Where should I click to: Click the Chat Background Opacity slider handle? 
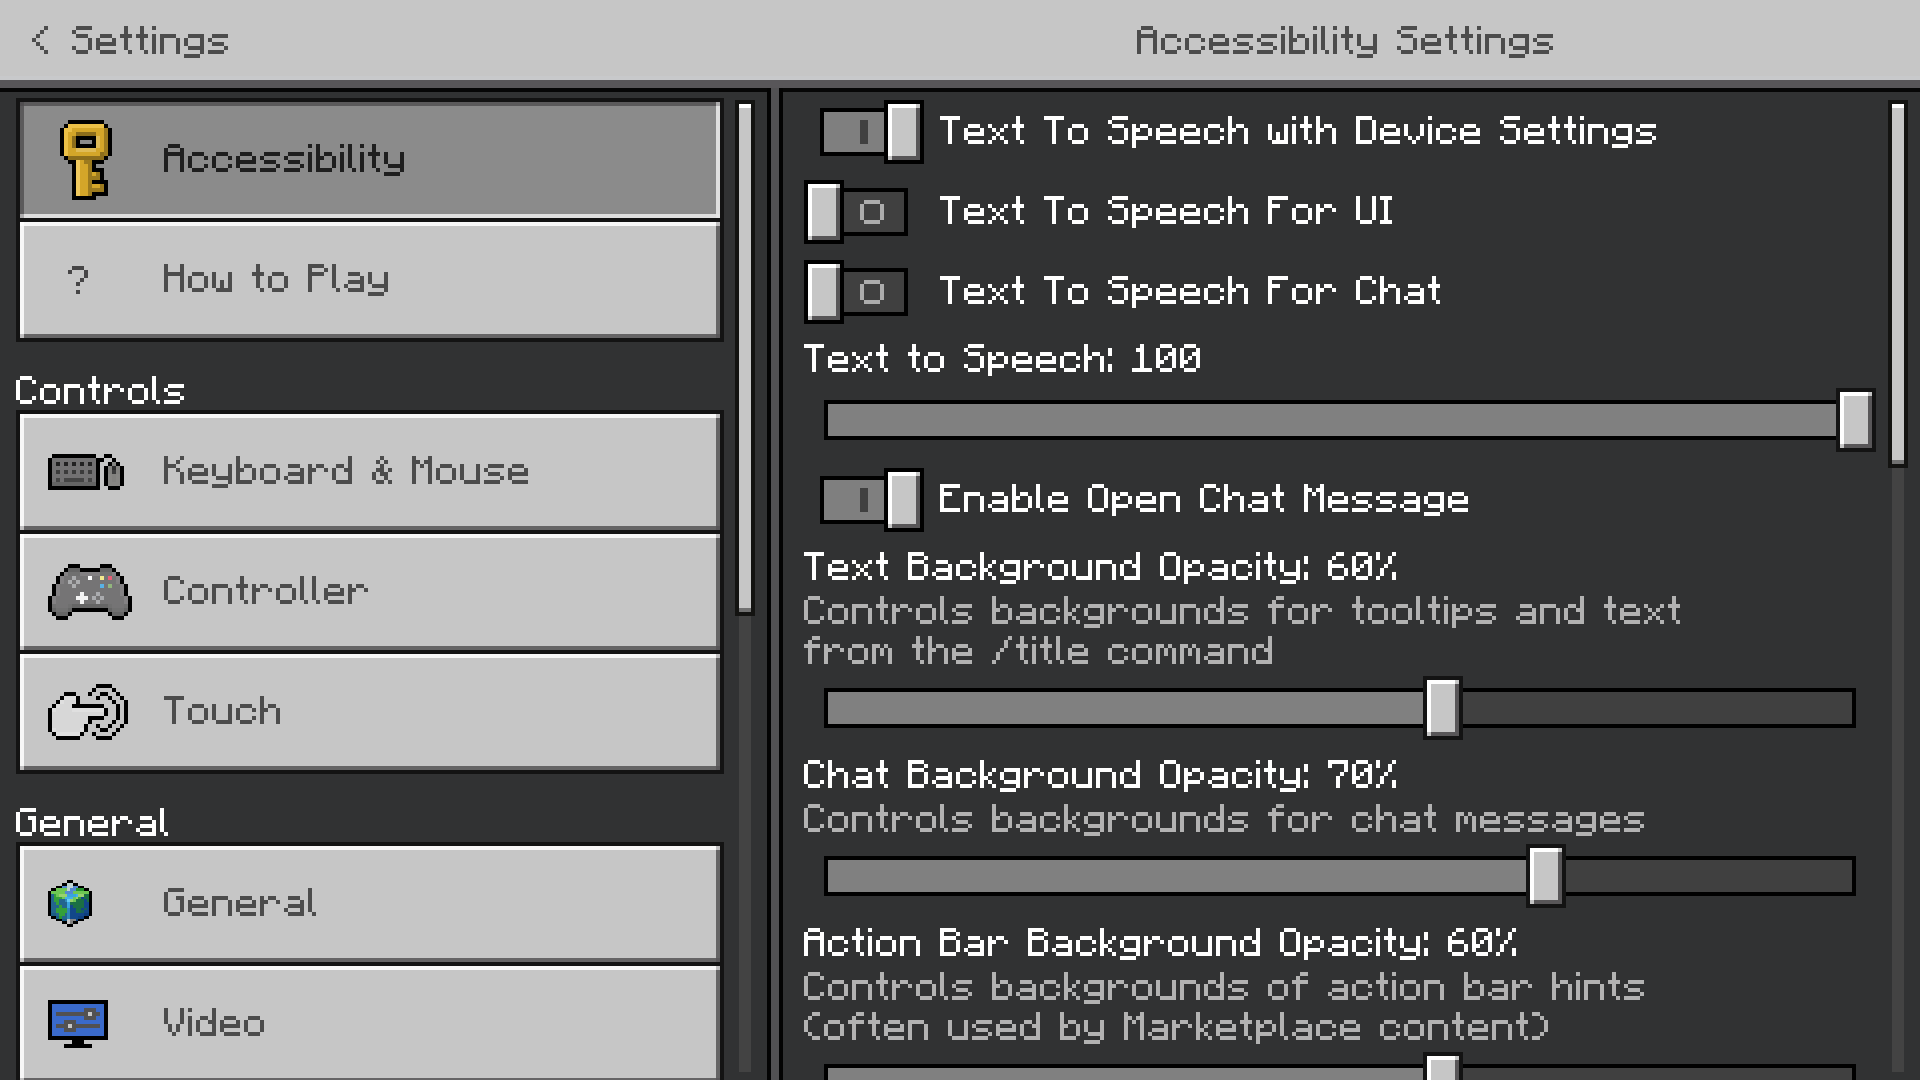[x=1545, y=876]
